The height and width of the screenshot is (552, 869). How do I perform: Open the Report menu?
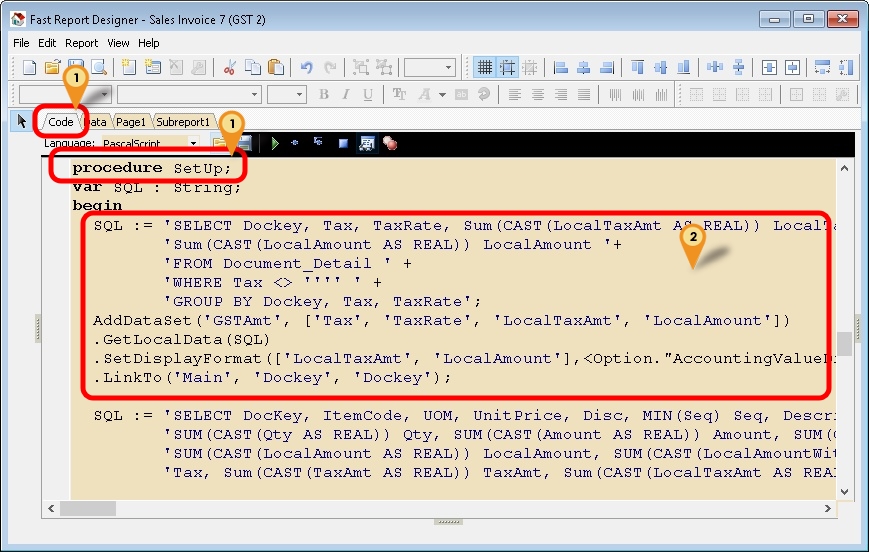click(x=81, y=43)
